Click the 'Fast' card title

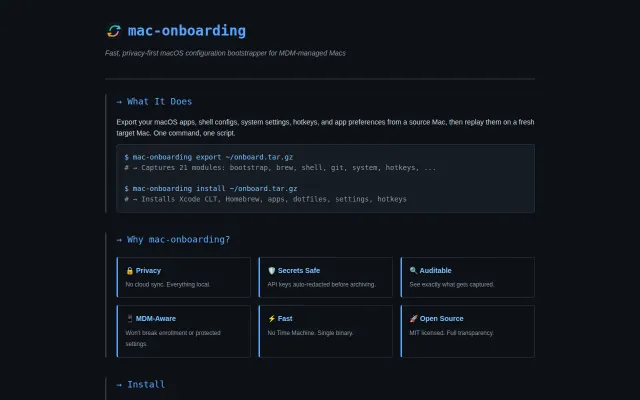(x=285, y=319)
